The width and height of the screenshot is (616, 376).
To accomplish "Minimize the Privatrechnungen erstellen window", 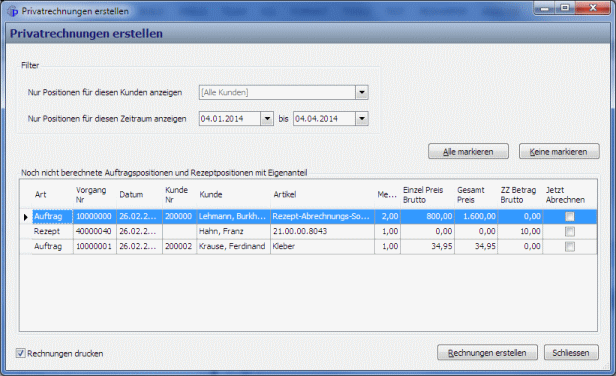I will pos(544,8).
